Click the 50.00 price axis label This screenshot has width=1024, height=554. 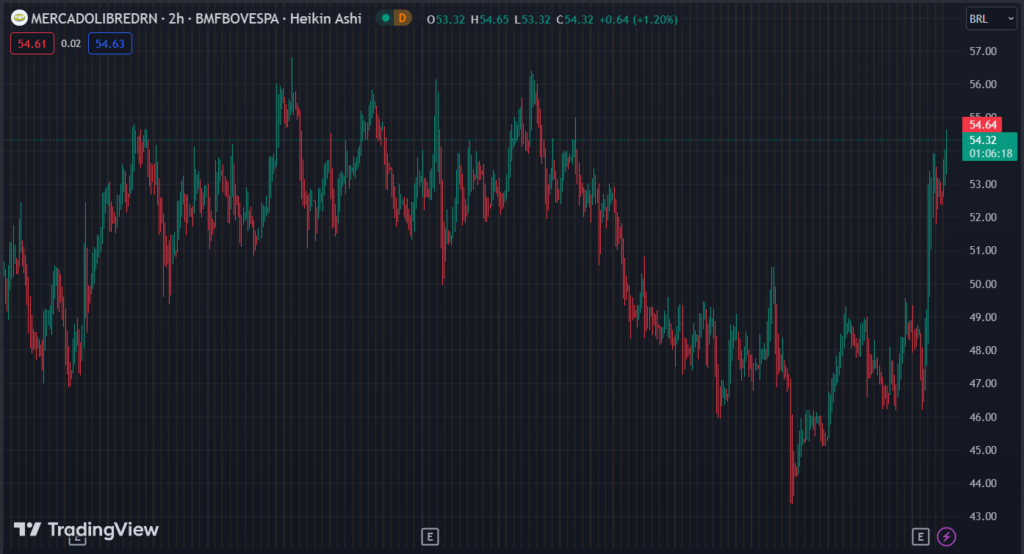pos(983,284)
